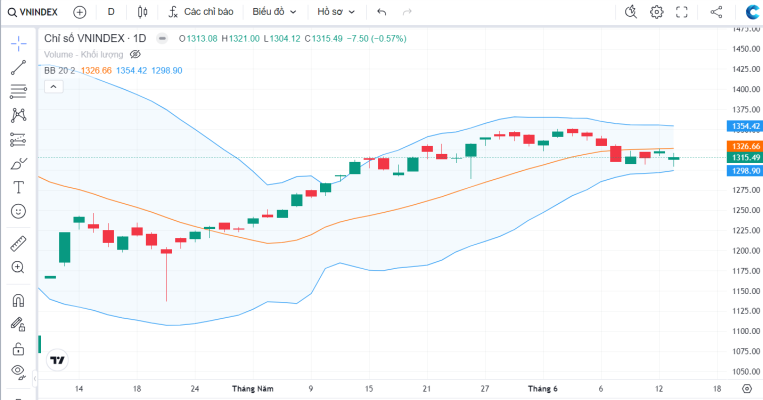This screenshot has width=763, height=400.
Task: Click the Chỉ số VNINDEX · 1D title
Action: coord(95,38)
